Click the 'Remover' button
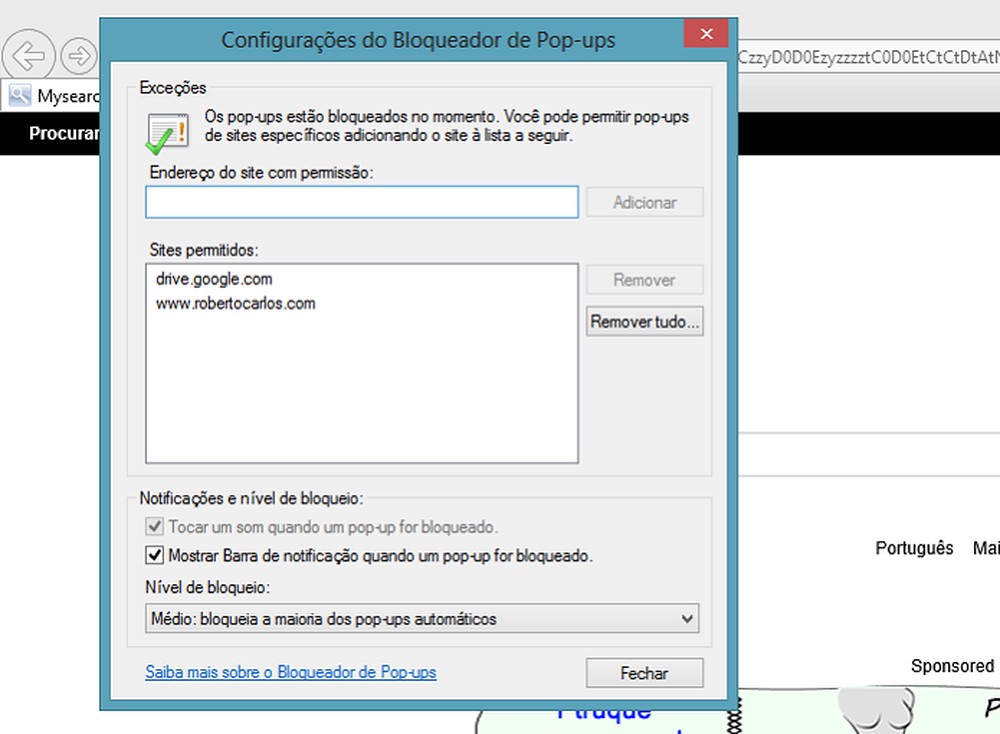 tap(644, 280)
